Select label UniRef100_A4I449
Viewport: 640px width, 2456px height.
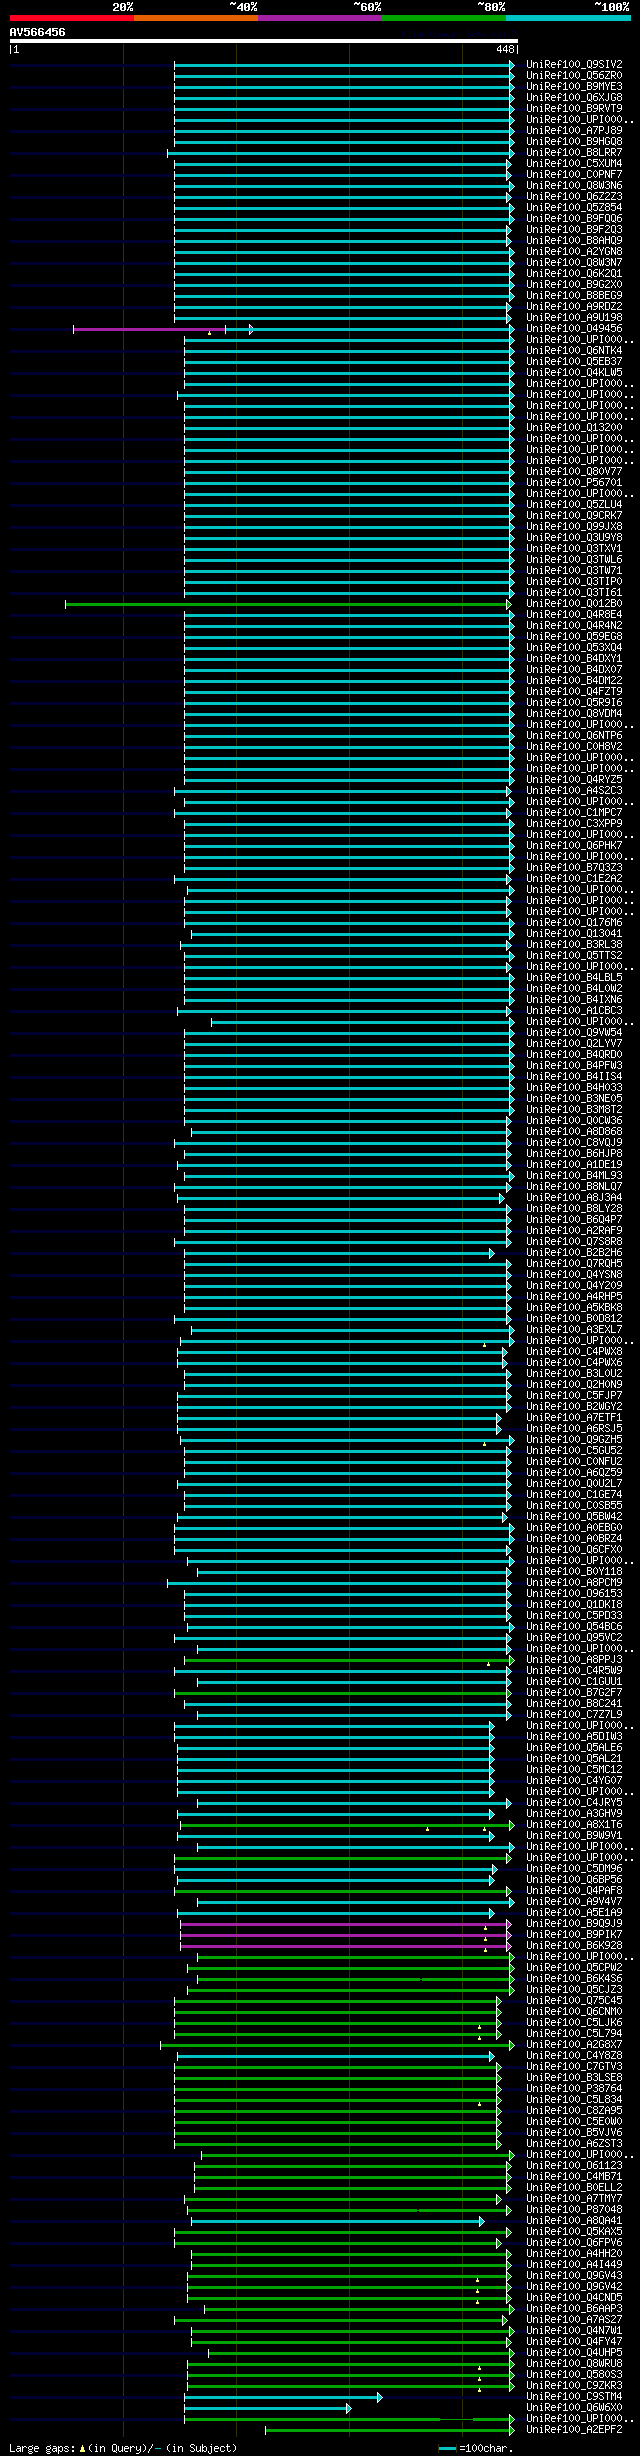(x=574, y=2264)
